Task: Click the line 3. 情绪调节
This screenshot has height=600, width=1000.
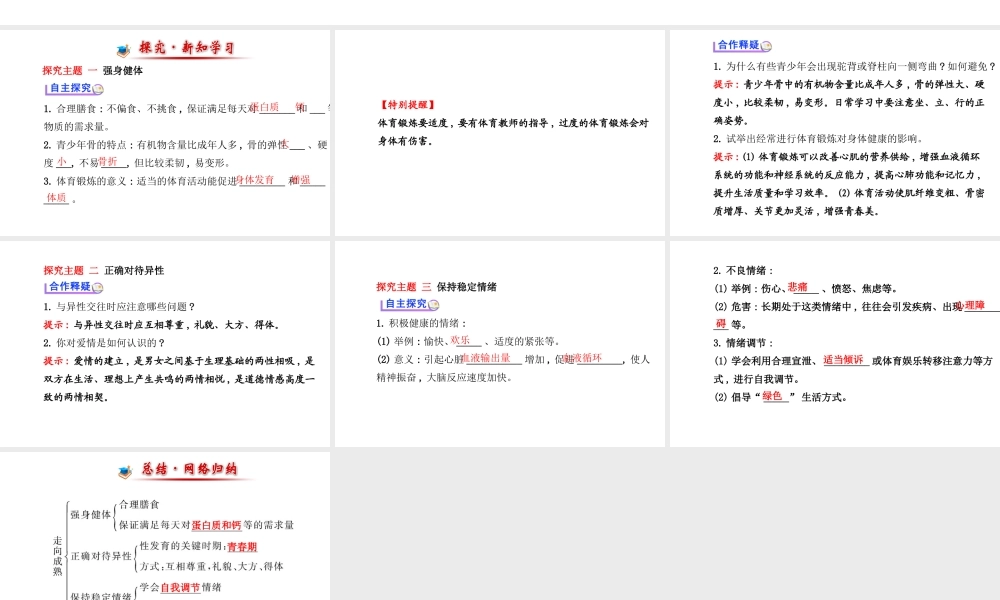Action: coord(743,343)
